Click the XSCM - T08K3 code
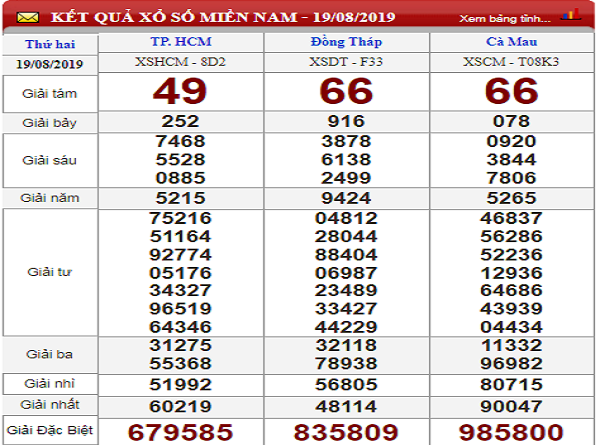The width and height of the screenshot is (600, 445). [510, 62]
